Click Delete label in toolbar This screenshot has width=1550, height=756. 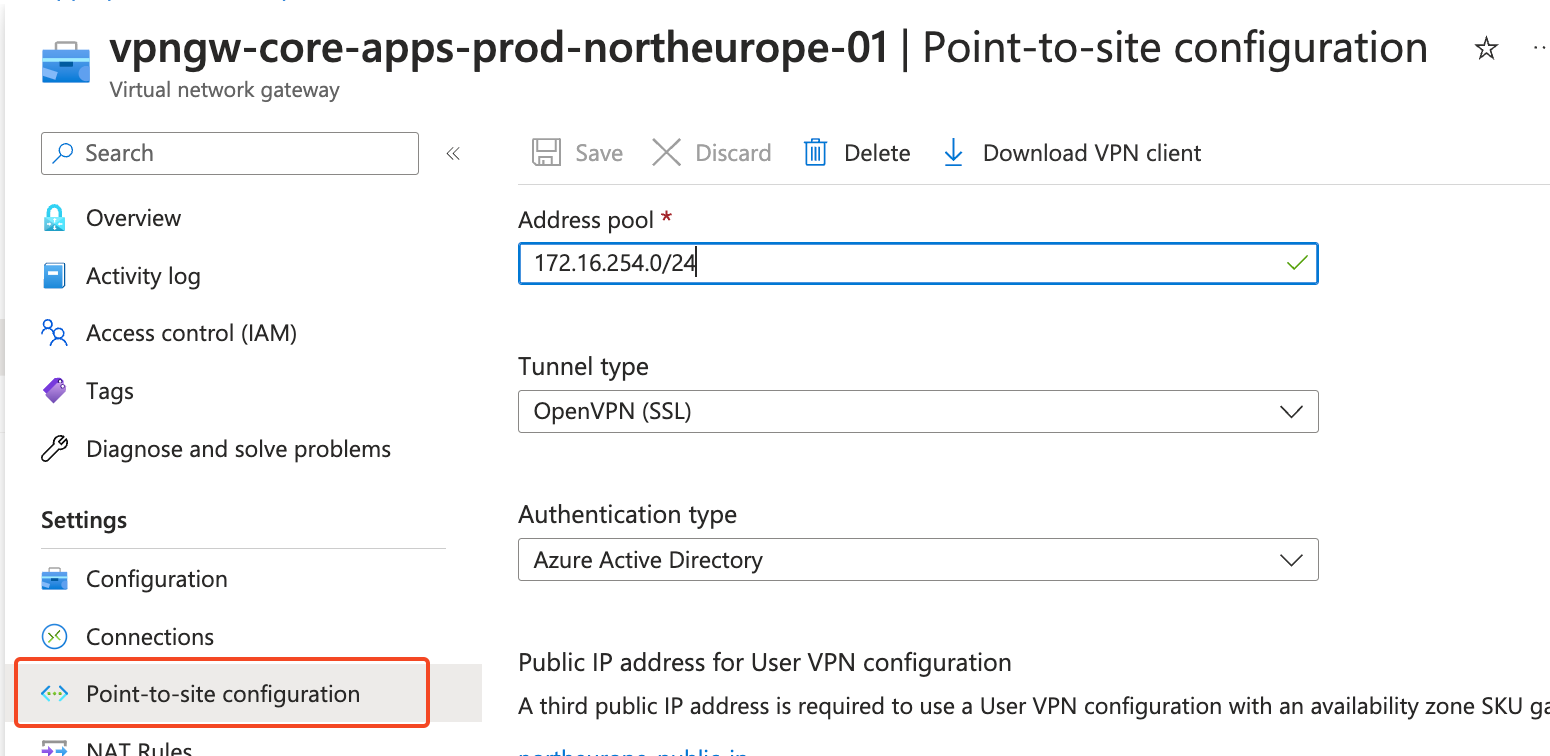[x=877, y=153]
